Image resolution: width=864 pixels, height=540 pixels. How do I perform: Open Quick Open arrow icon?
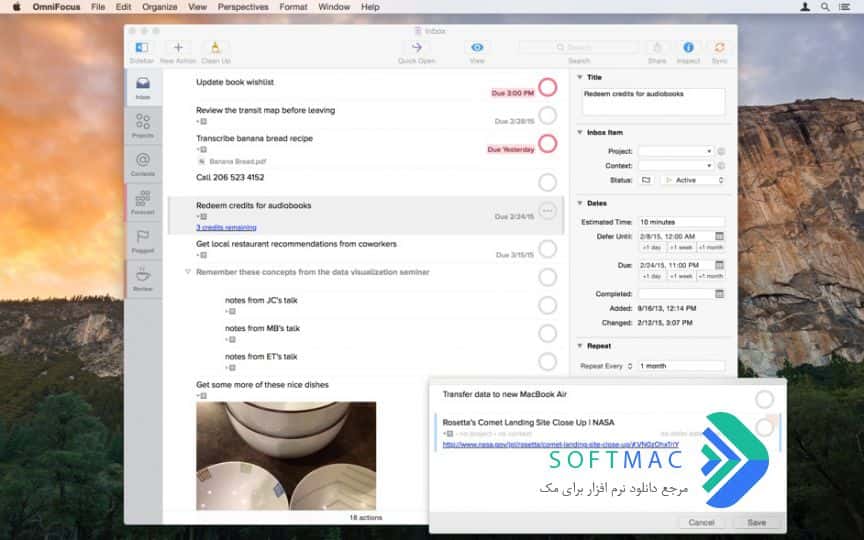tap(417, 48)
